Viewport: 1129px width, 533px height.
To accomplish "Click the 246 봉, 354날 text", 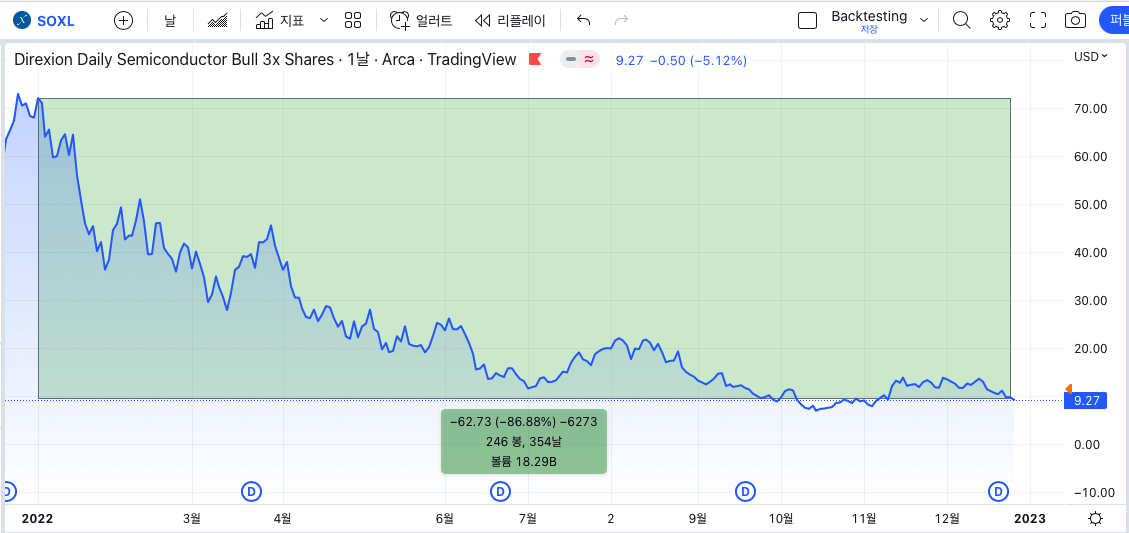I will coord(523,441).
